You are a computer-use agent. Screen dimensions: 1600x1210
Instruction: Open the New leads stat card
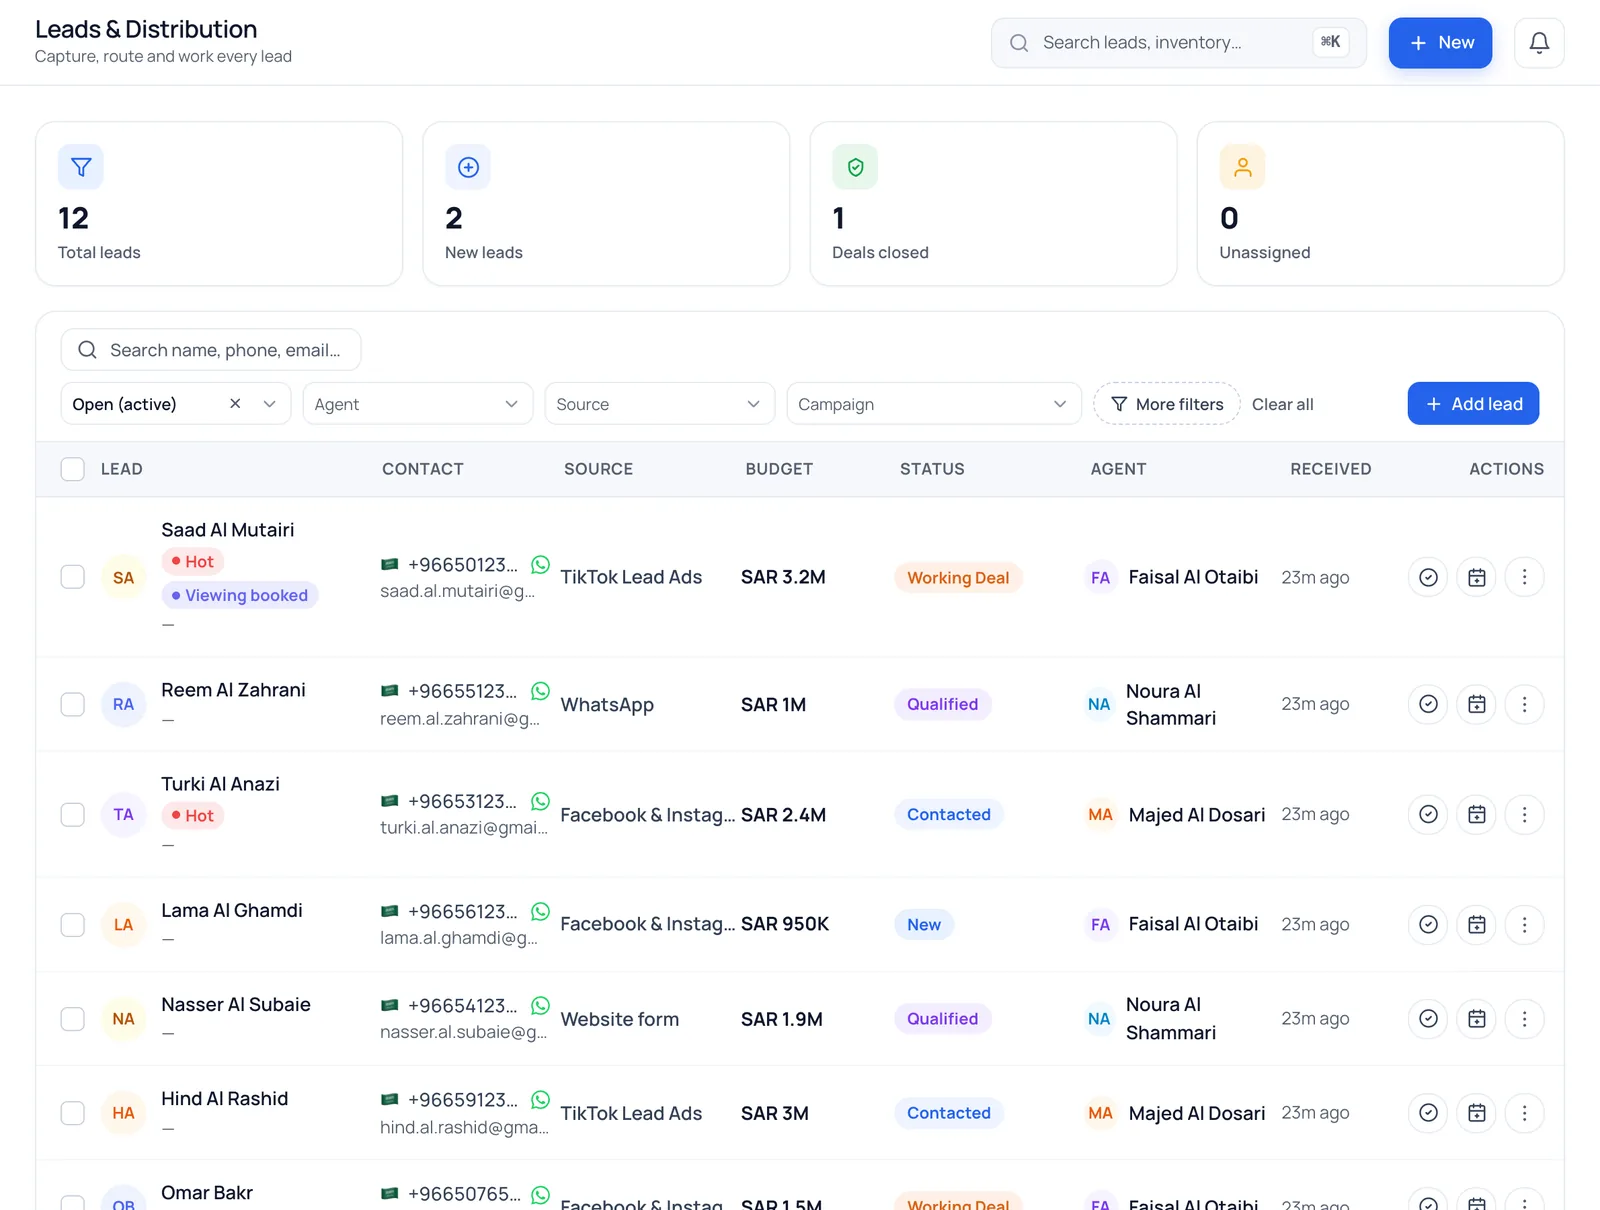click(x=606, y=204)
